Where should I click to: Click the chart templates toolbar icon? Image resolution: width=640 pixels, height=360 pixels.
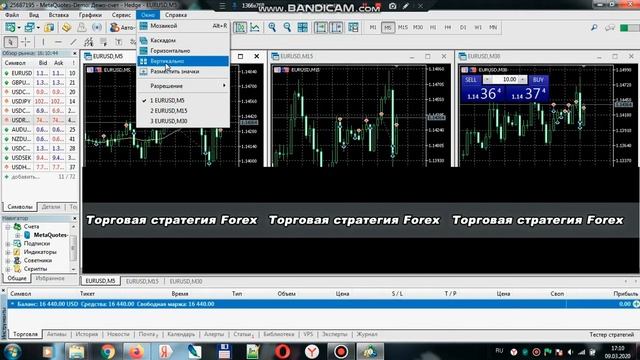coord(353,27)
